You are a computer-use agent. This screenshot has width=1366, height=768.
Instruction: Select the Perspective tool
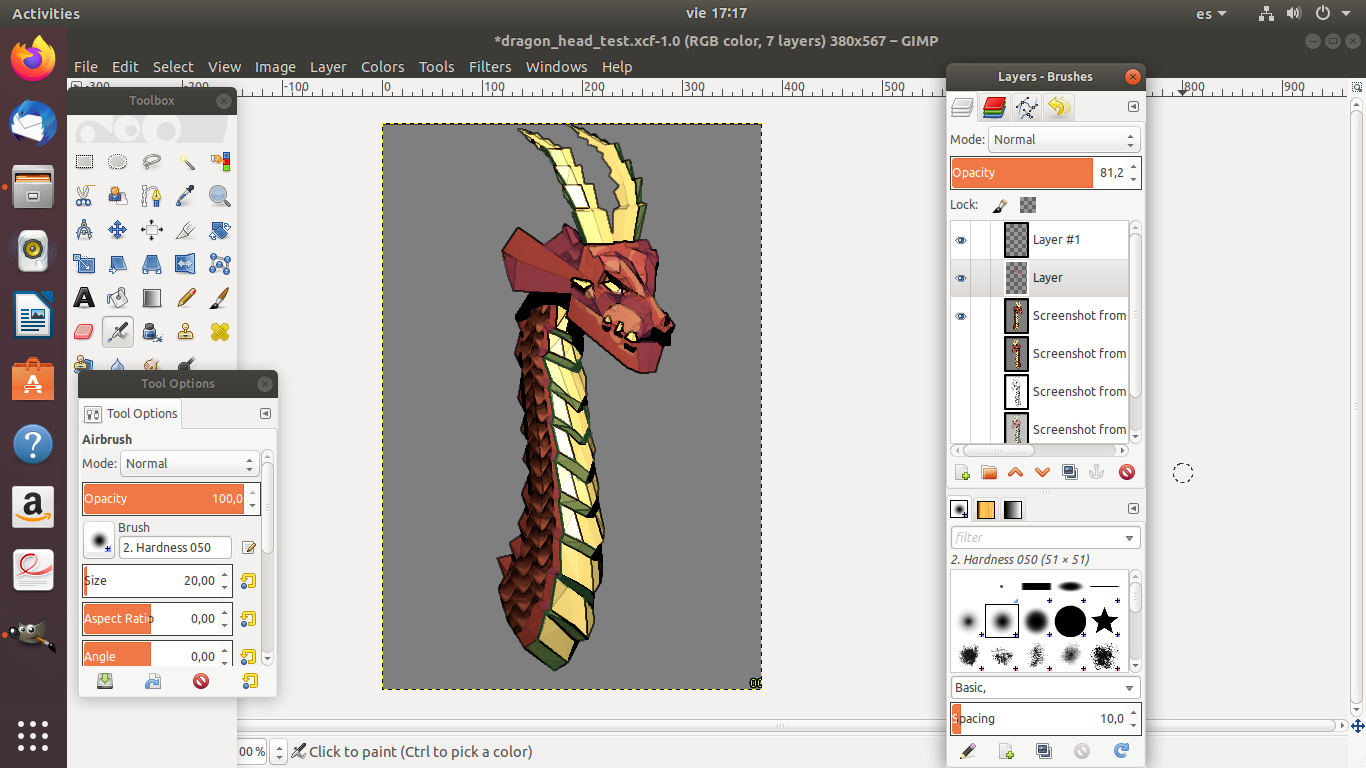click(152, 264)
